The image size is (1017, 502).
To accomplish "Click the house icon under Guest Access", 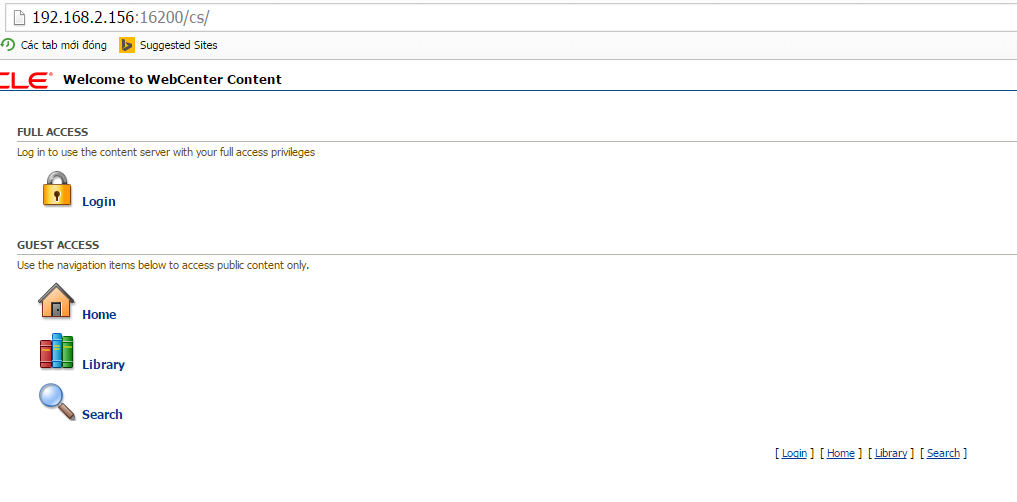I will click(57, 301).
